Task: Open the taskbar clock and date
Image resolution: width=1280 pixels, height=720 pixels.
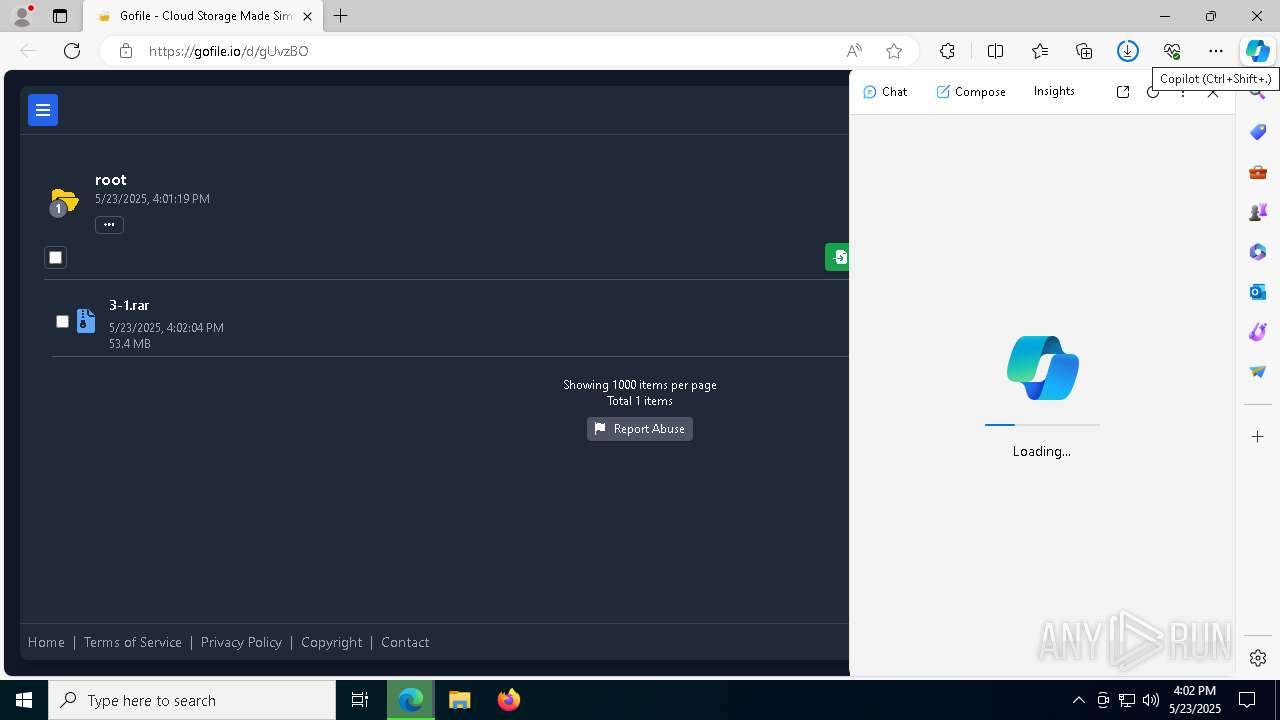Action: (1194, 700)
